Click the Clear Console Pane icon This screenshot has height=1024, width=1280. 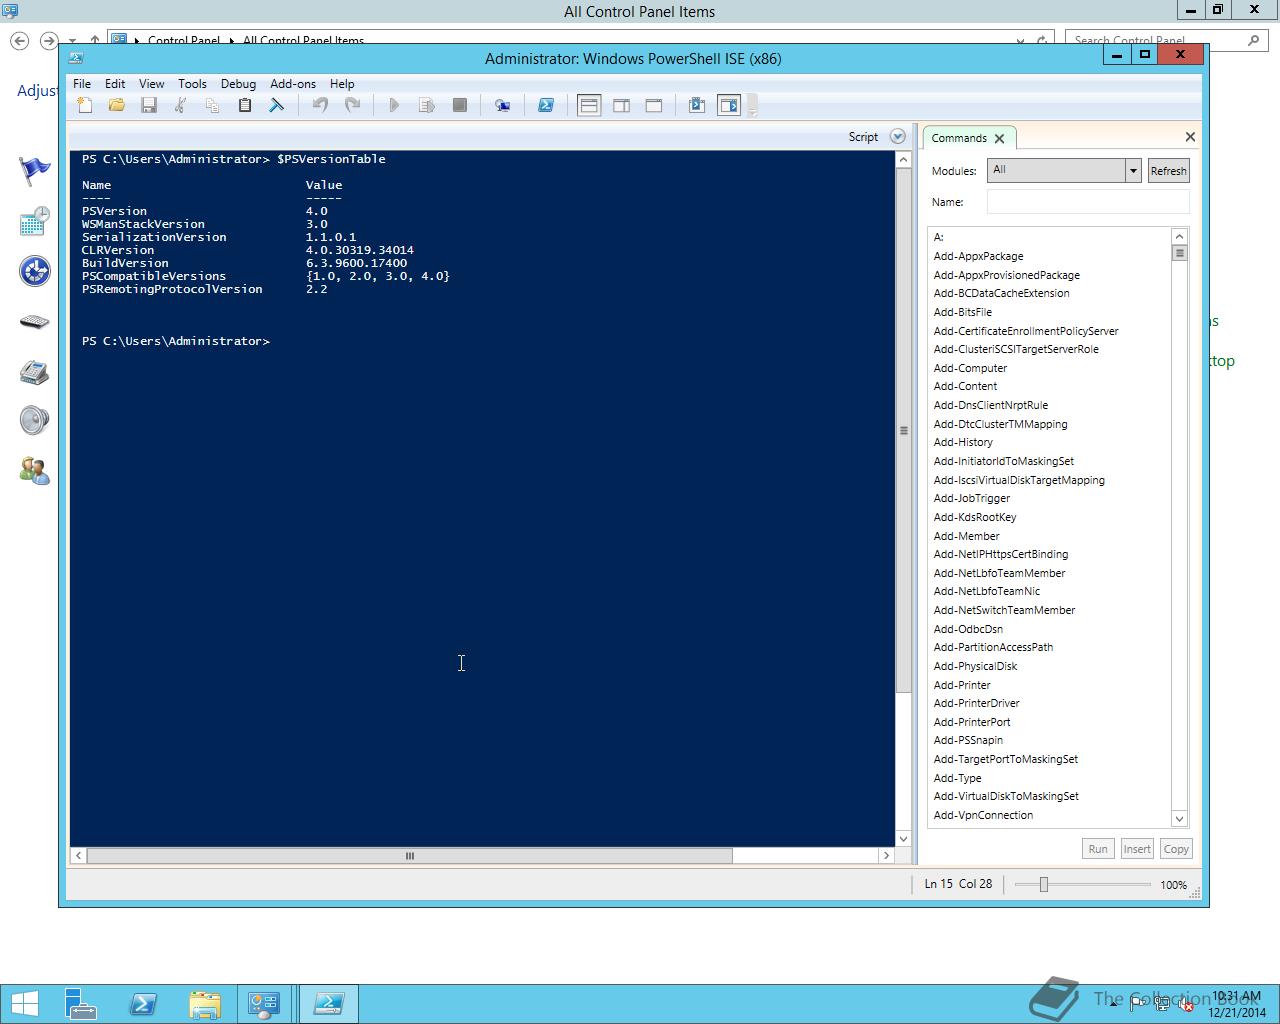coord(277,105)
